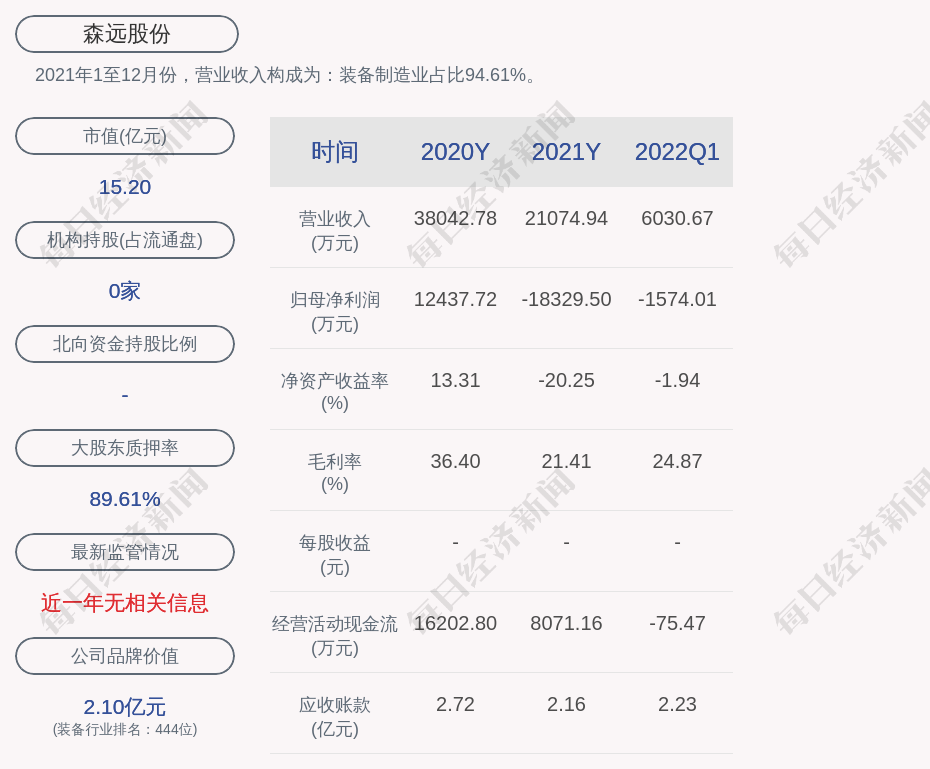The width and height of the screenshot is (930, 769).
Task: Click cash flow value 8071.16
Action: [566, 623]
